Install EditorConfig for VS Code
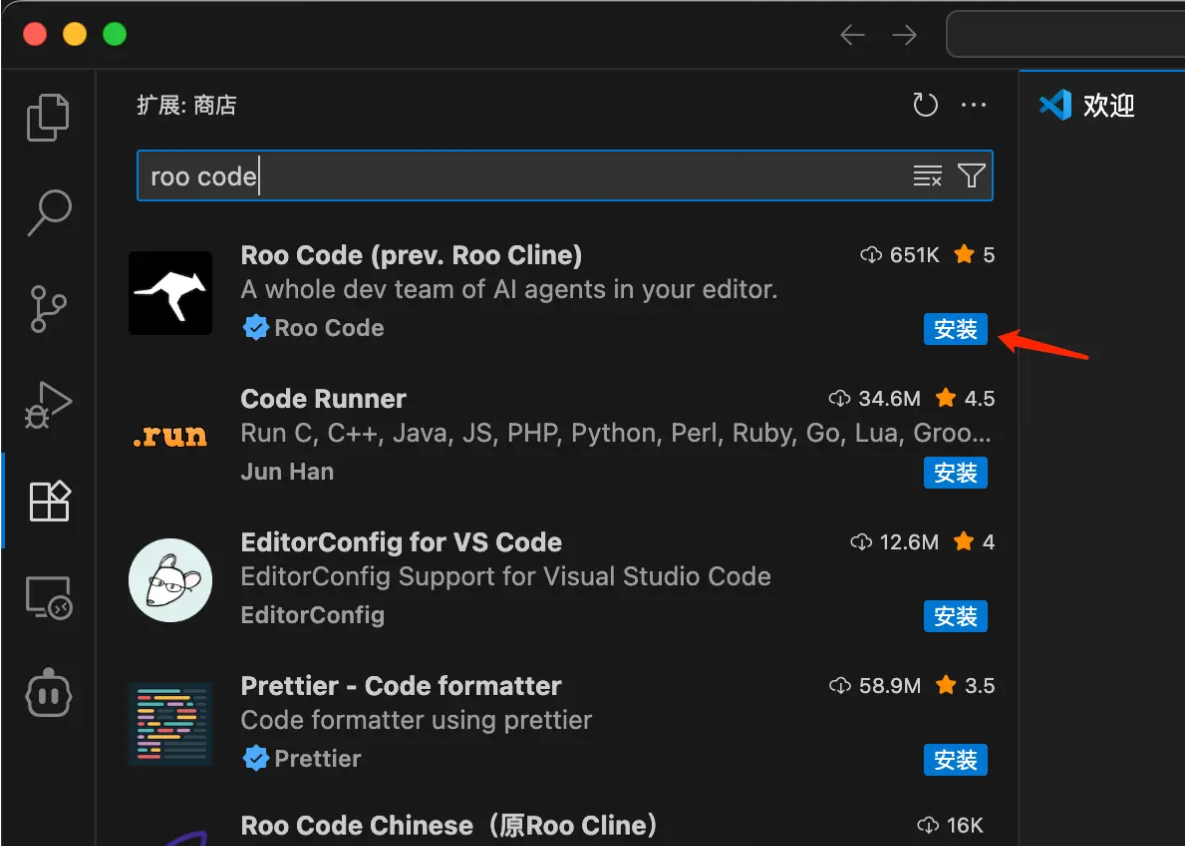The height and width of the screenshot is (846, 1185). pyautogui.click(x=955, y=616)
